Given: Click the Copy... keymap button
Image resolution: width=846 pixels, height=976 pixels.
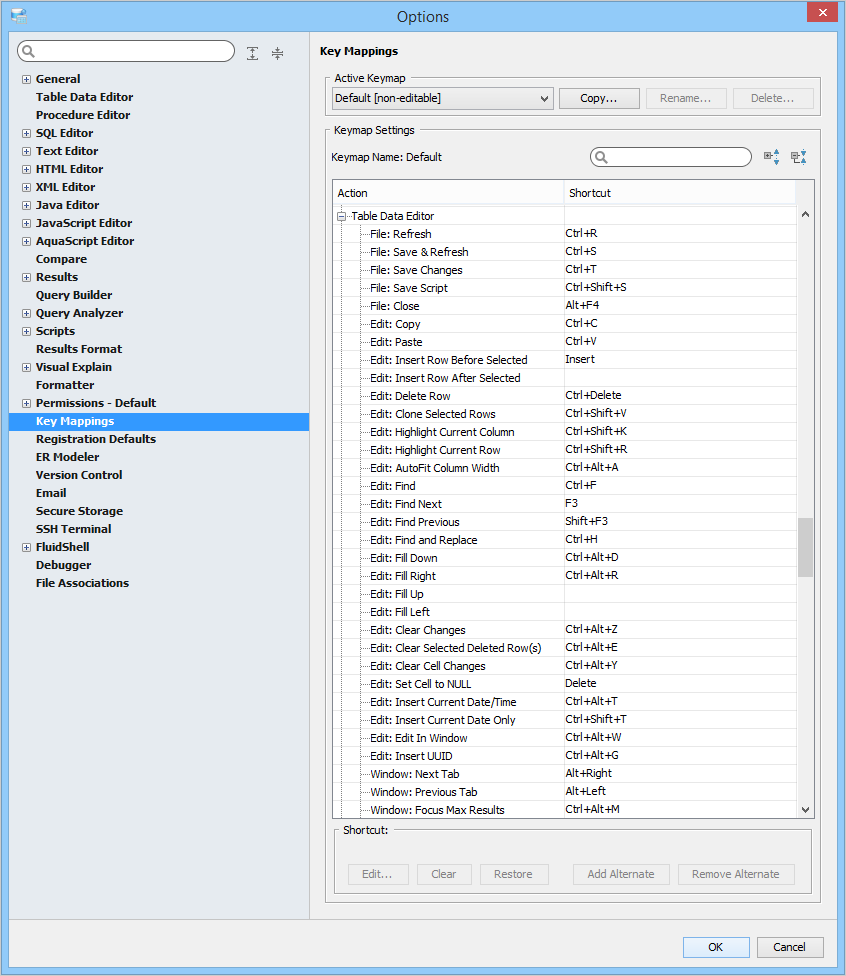Looking at the screenshot, I should pyautogui.click(x=599, y=98).
